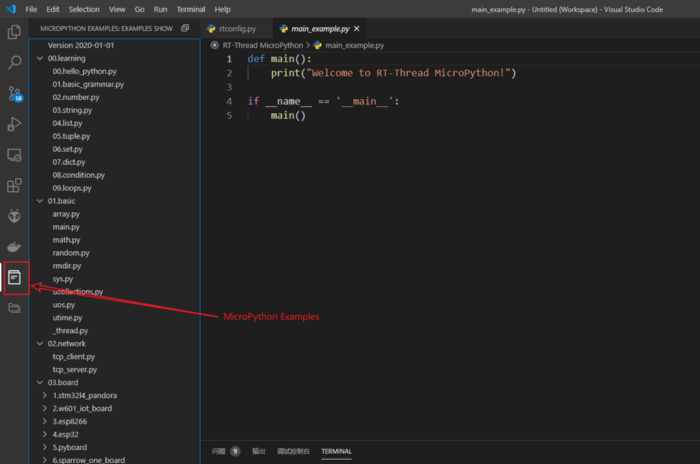Select the main_example.py editor tab
This screenshot has width=700, height=464.
320,29
